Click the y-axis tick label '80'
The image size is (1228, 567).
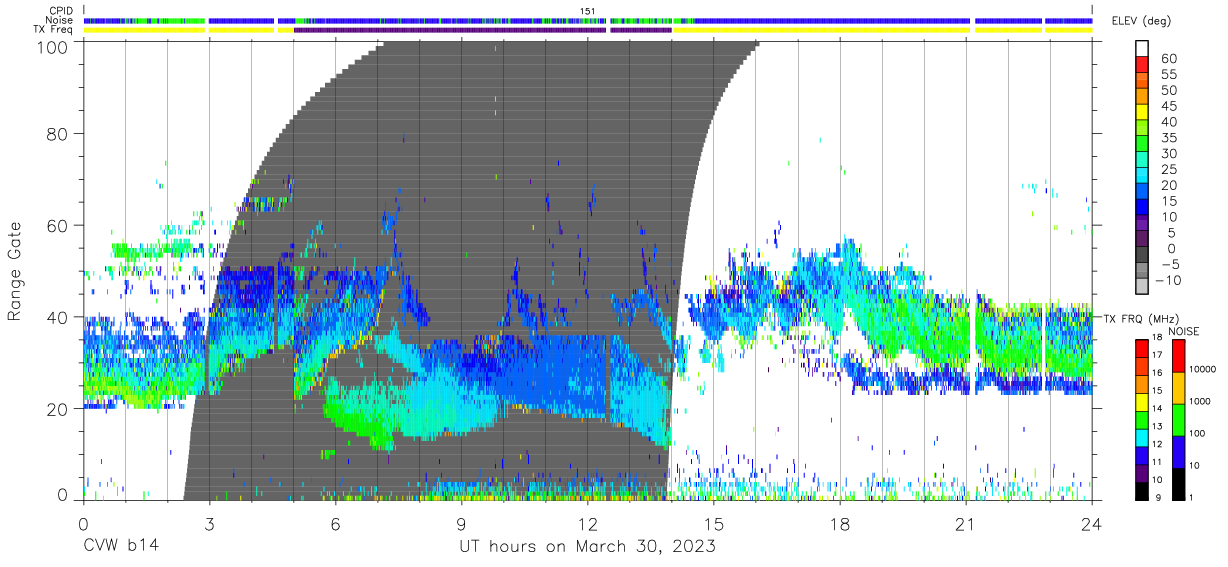click(x=58, y=134)
